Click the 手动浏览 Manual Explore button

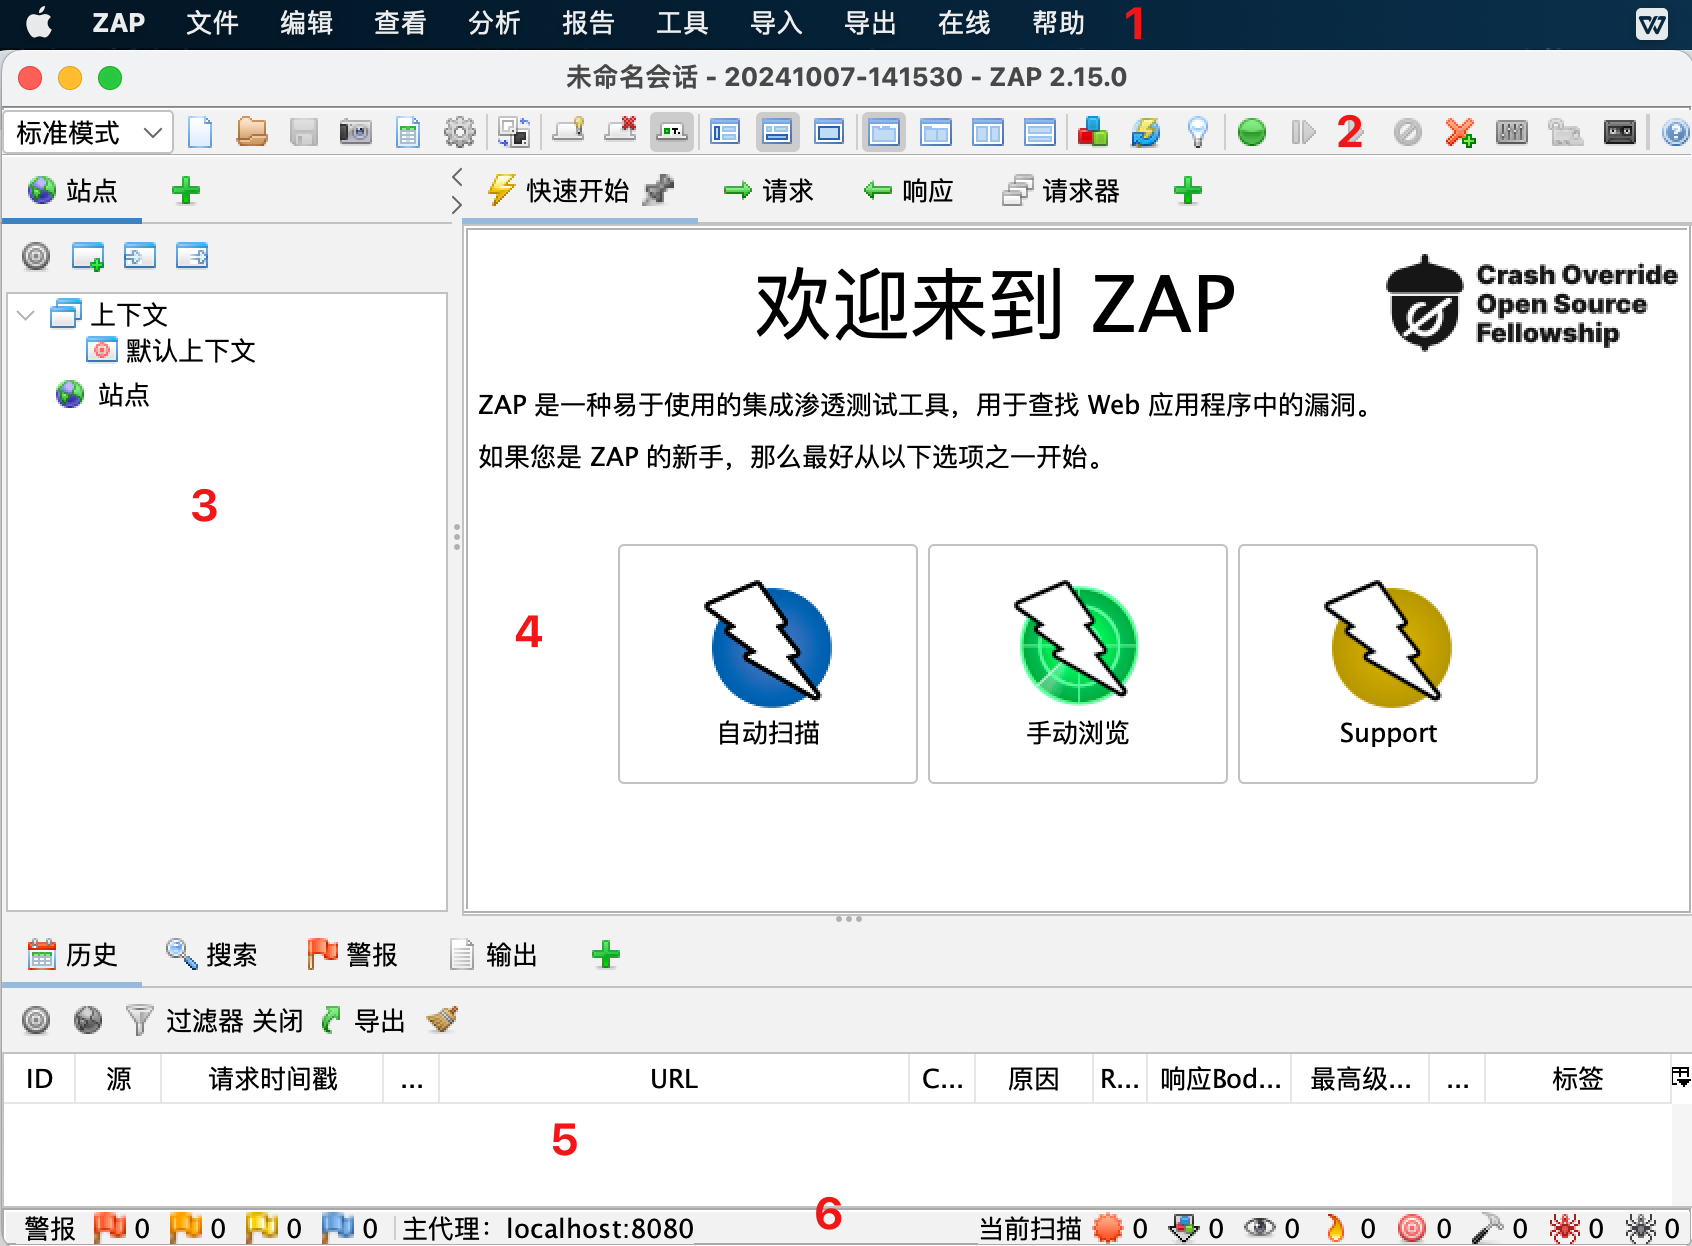1078,664
